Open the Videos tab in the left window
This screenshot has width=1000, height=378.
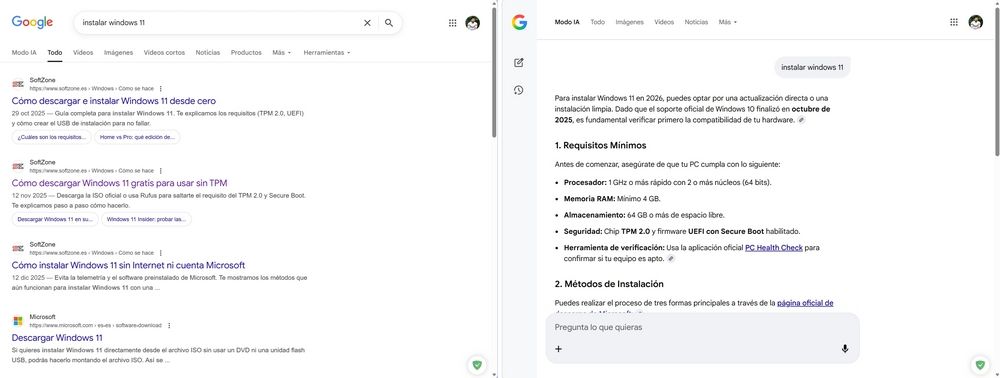coord(83,53)
